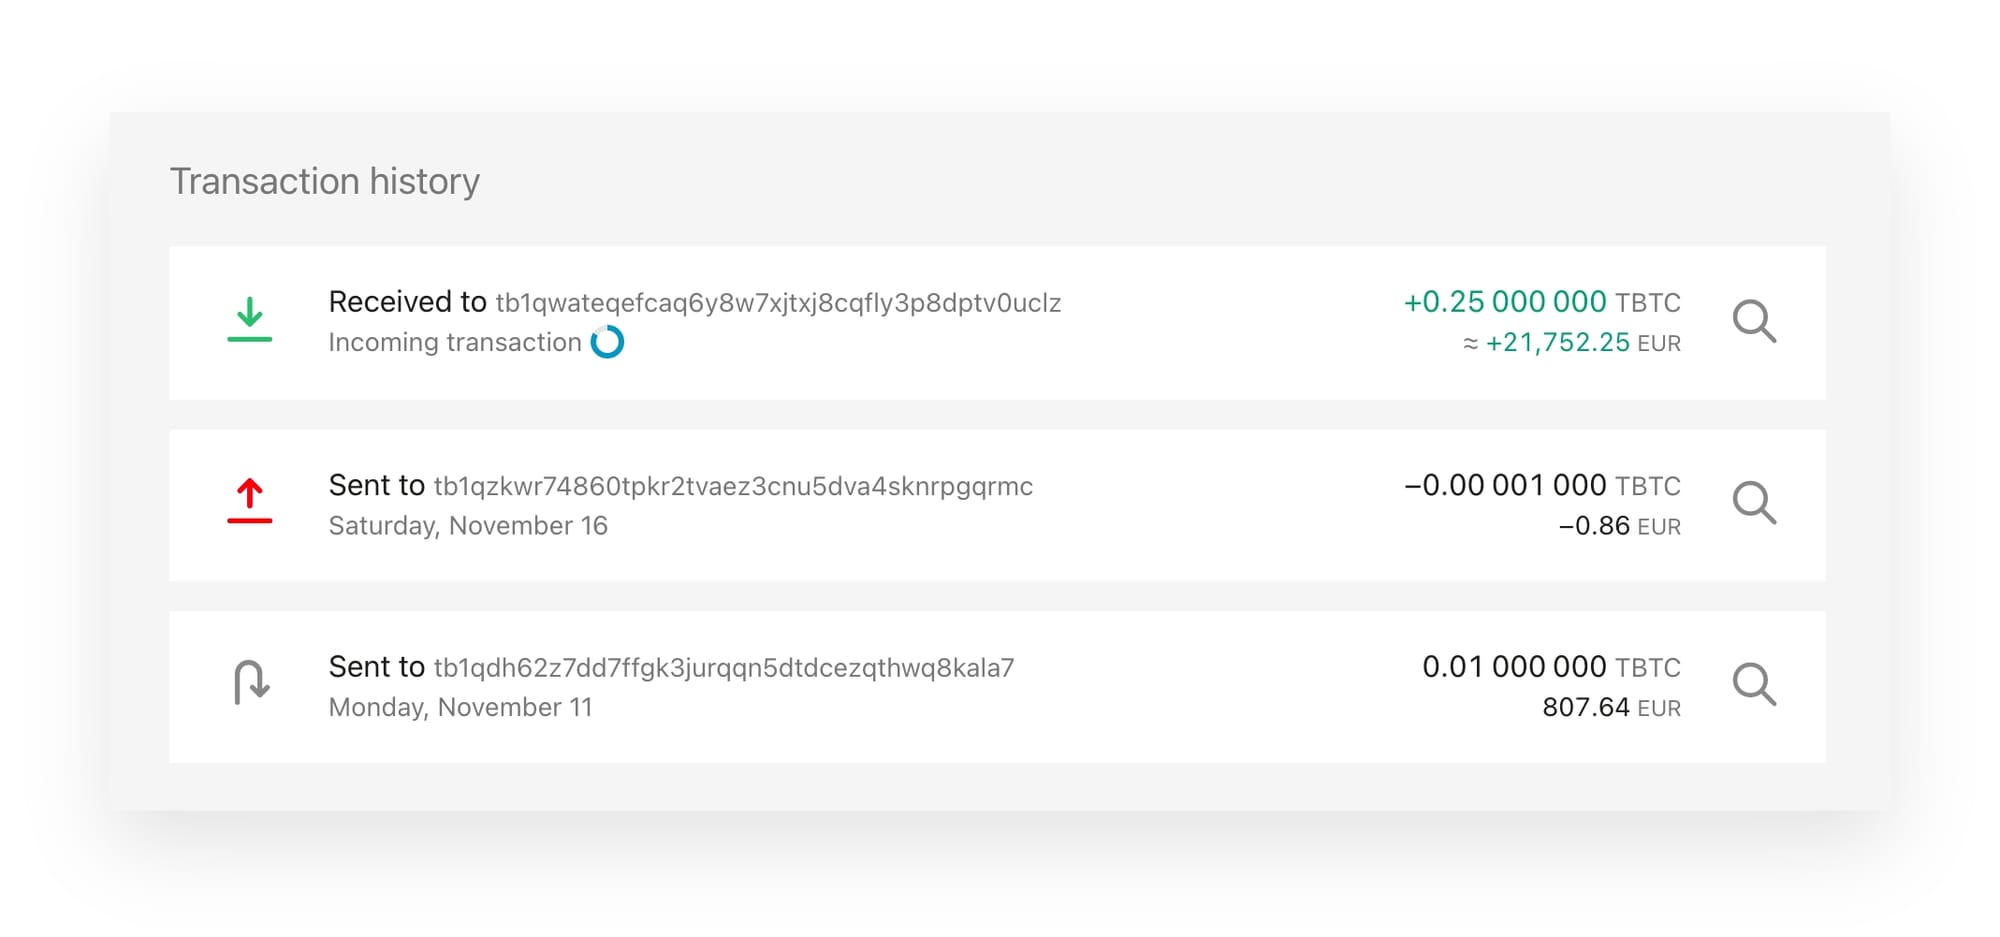Click the red sent arrow icon
Image resolution: width=2000 pixels, height=937 pixels.
pyautogui.click(x=250, y=501)
